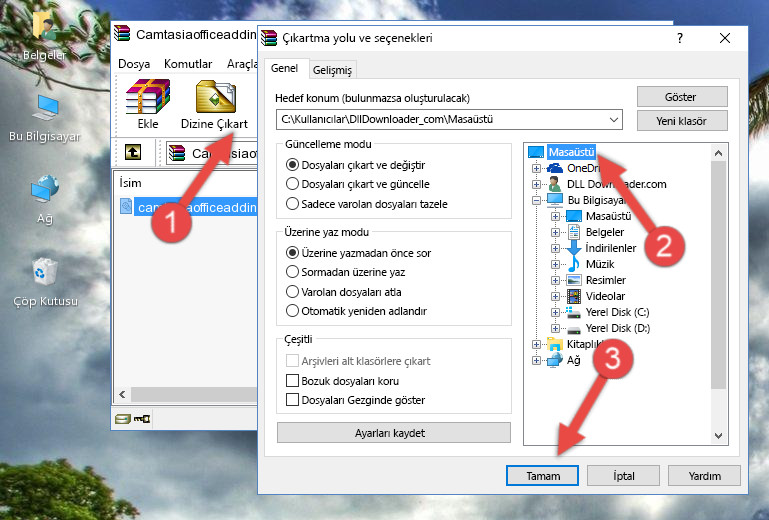Expand the Yerel Disk (C:) node

click(x=555, y=312)
